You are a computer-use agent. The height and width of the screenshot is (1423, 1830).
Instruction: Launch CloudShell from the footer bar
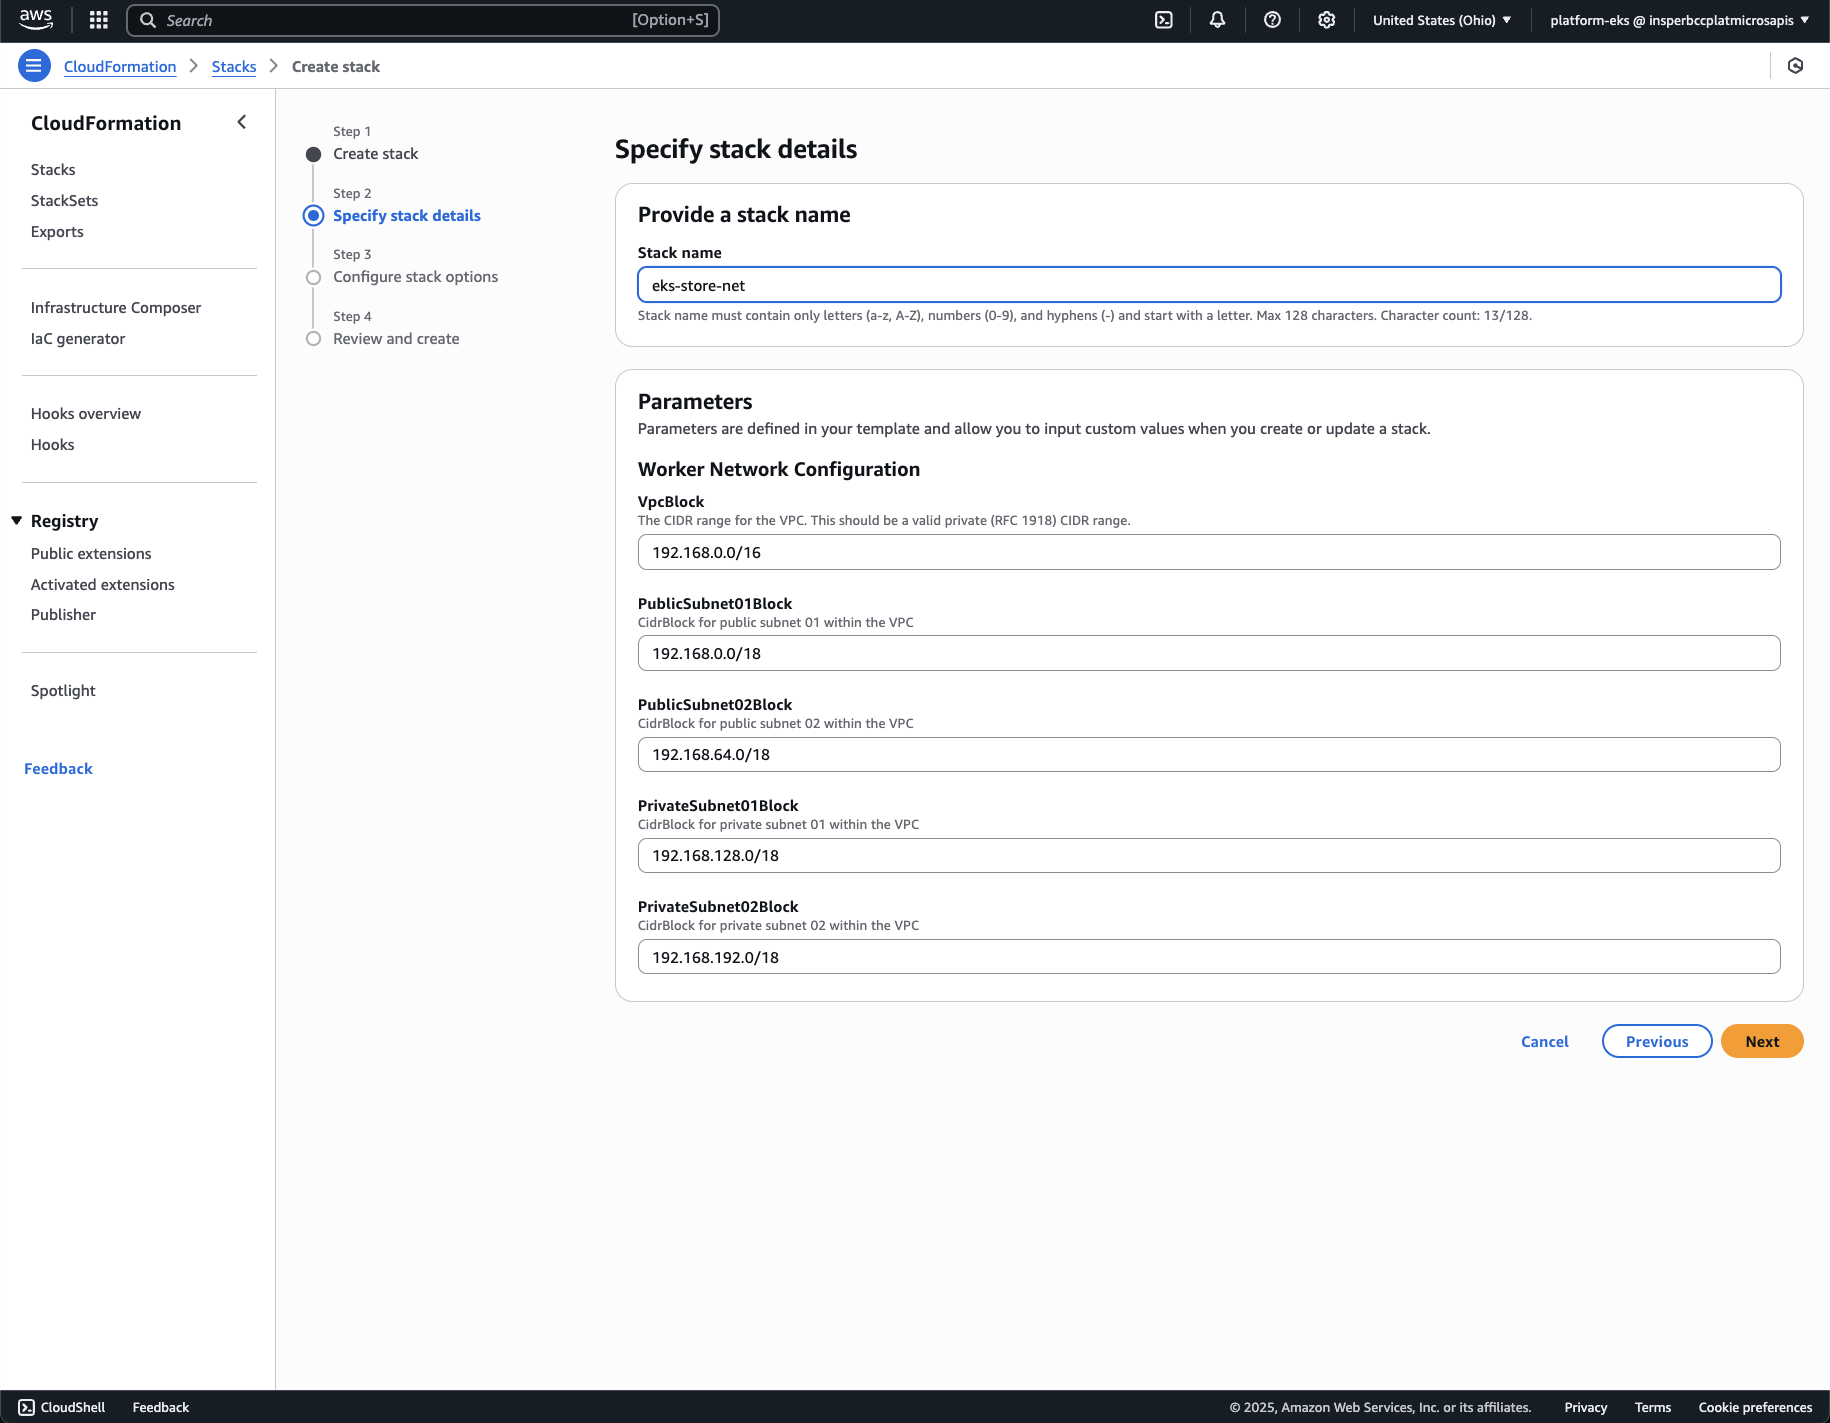point(62,1407)
